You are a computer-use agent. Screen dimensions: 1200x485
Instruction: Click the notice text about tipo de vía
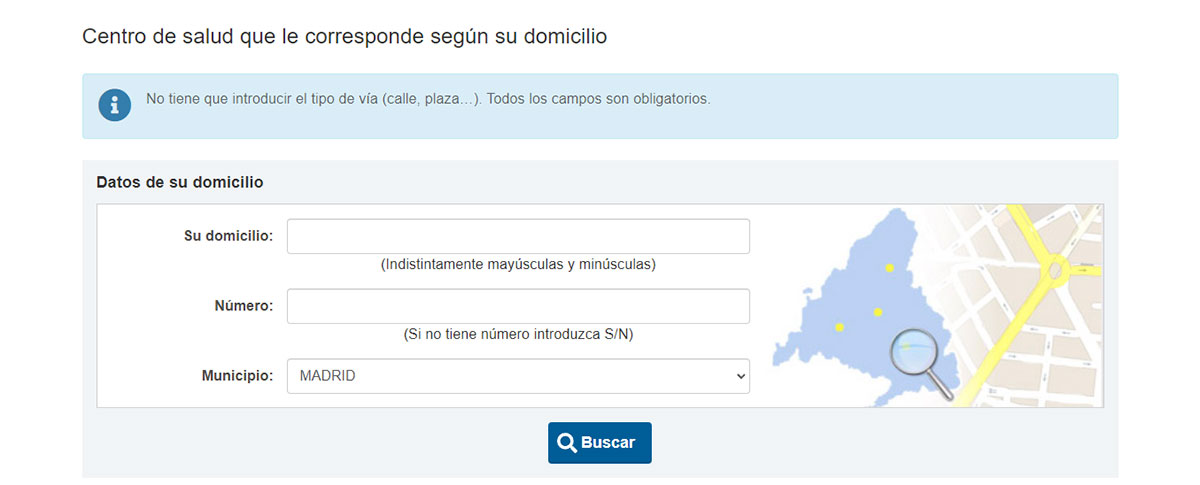428,99
